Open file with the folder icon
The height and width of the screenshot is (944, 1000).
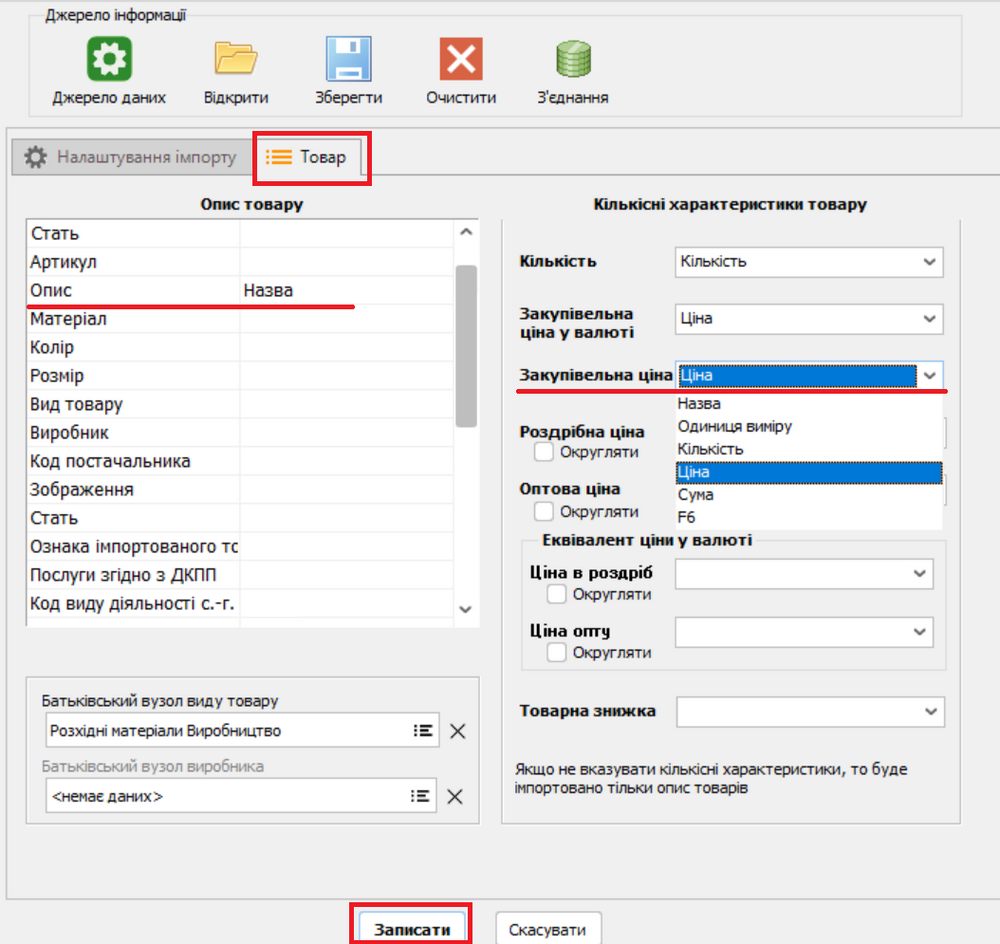coord(236,59)
